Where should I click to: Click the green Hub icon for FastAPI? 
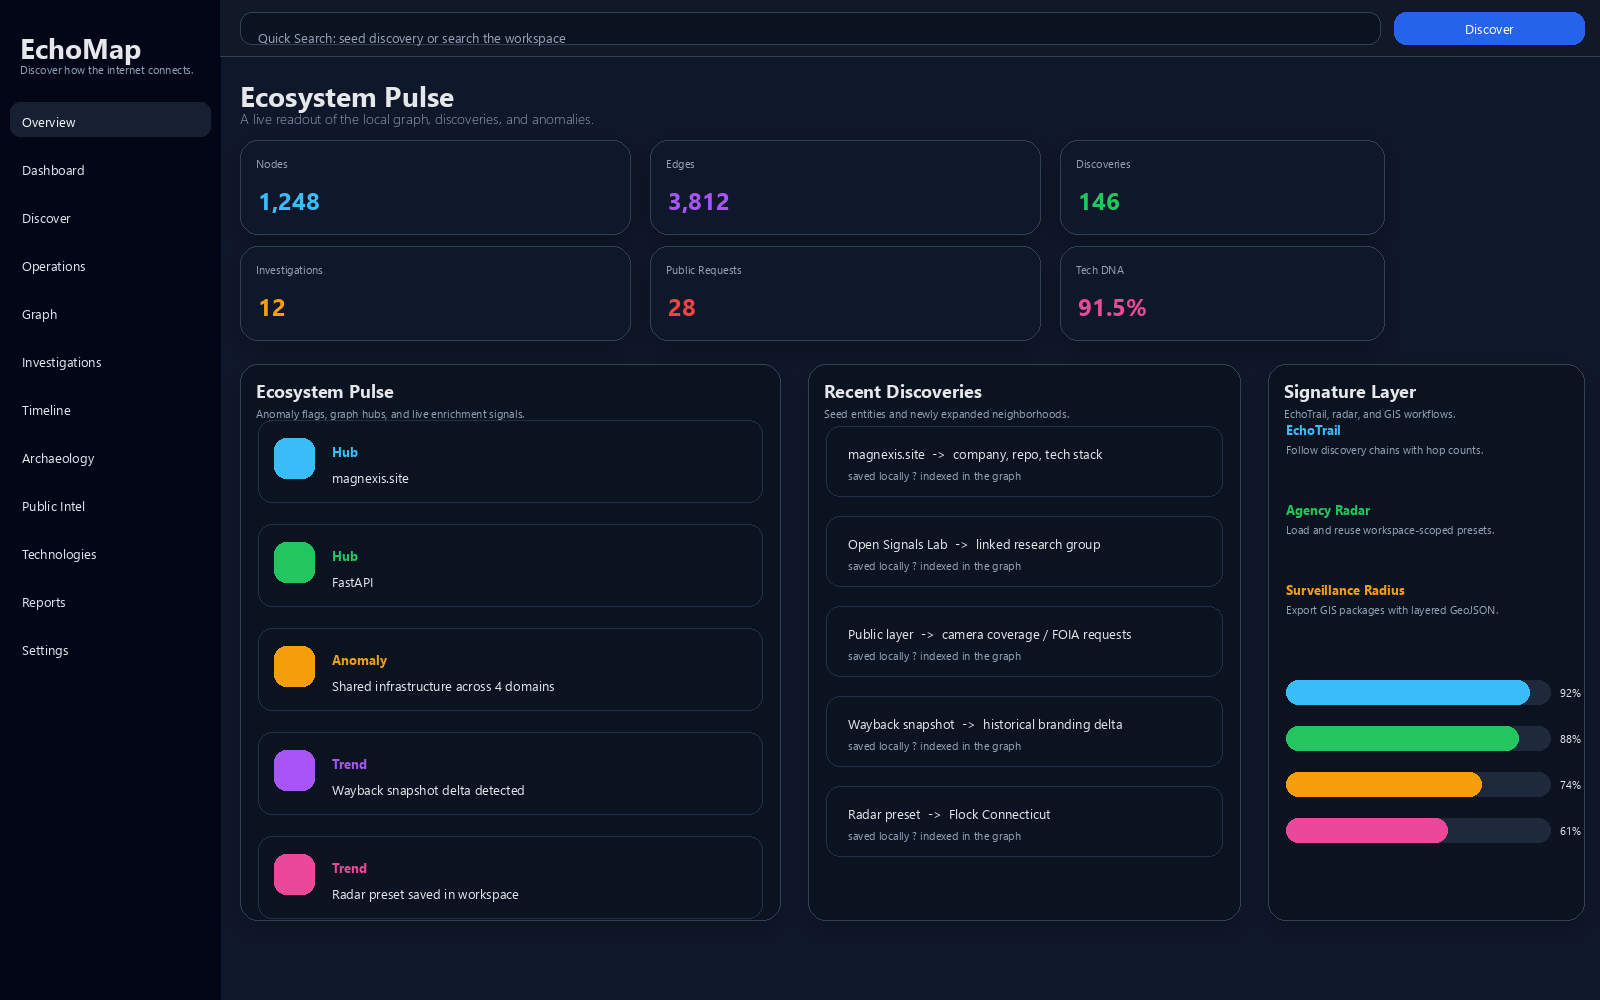tap(294, 563)
